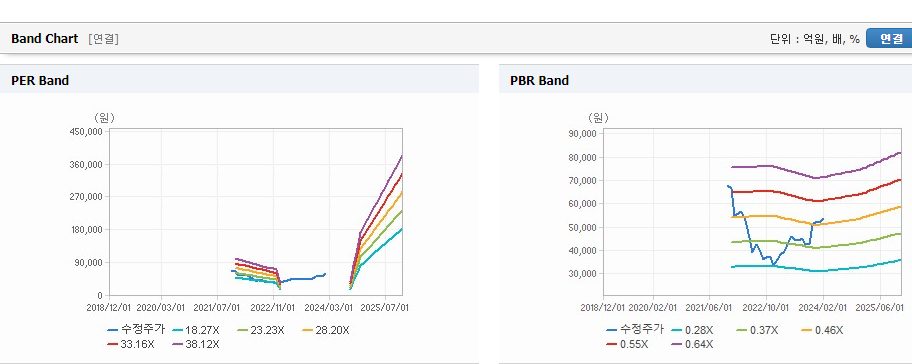This screenshot has height=364, width=912.
Task: Toggle the 0.64X legend entry
Action: pyautogui.click(x=692, y=344)
